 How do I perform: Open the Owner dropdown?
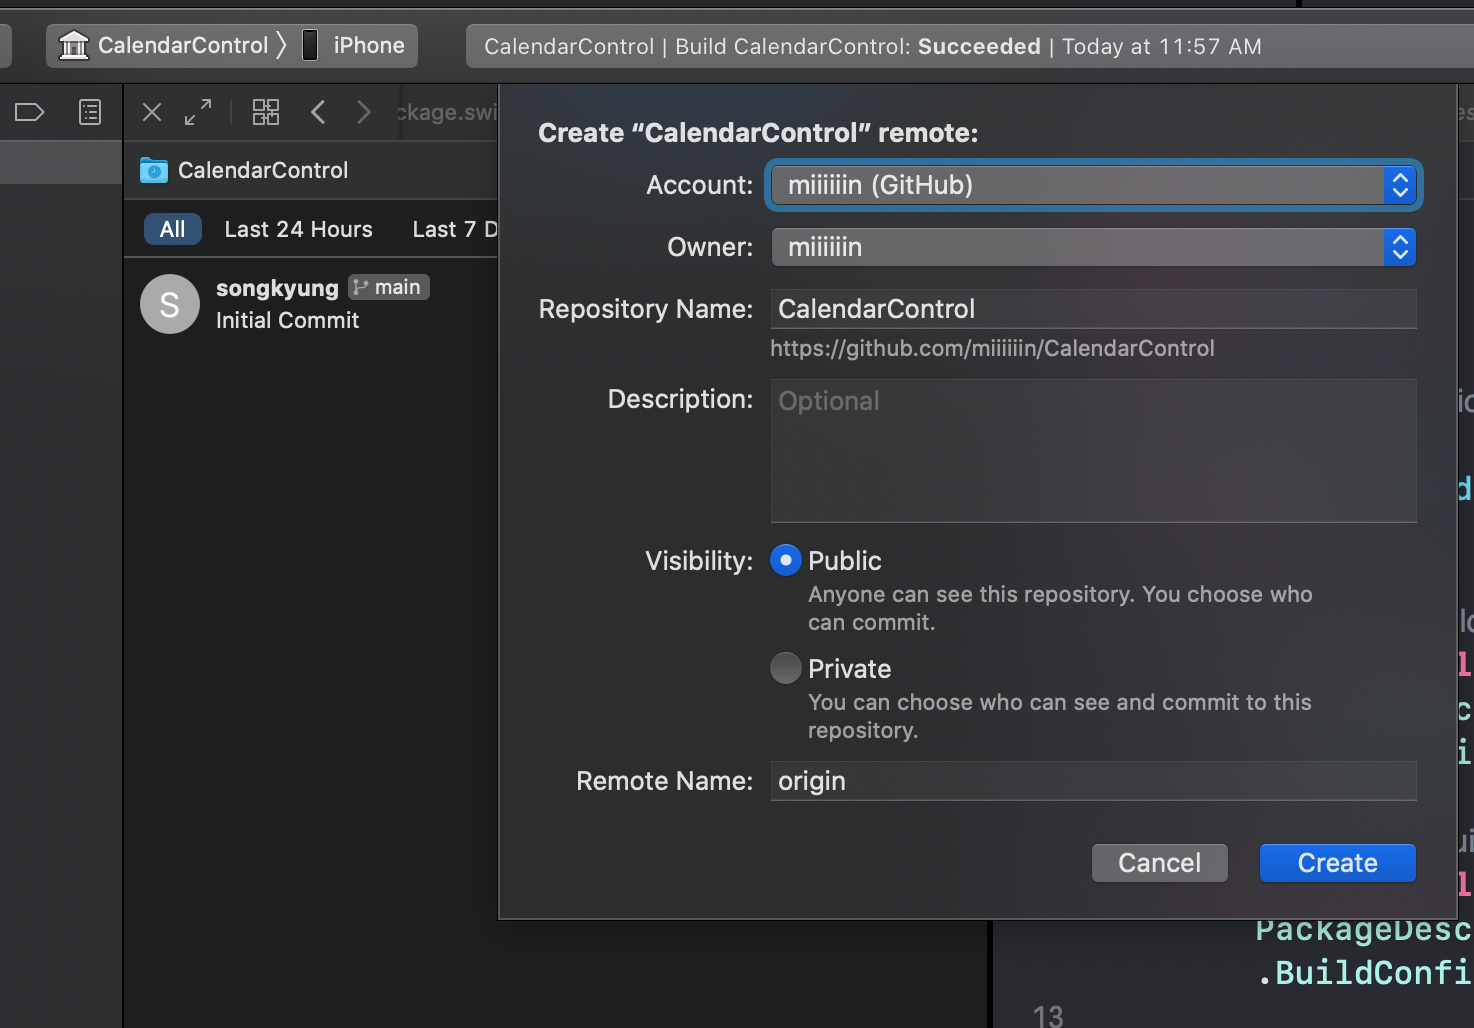pos(1093,247)
